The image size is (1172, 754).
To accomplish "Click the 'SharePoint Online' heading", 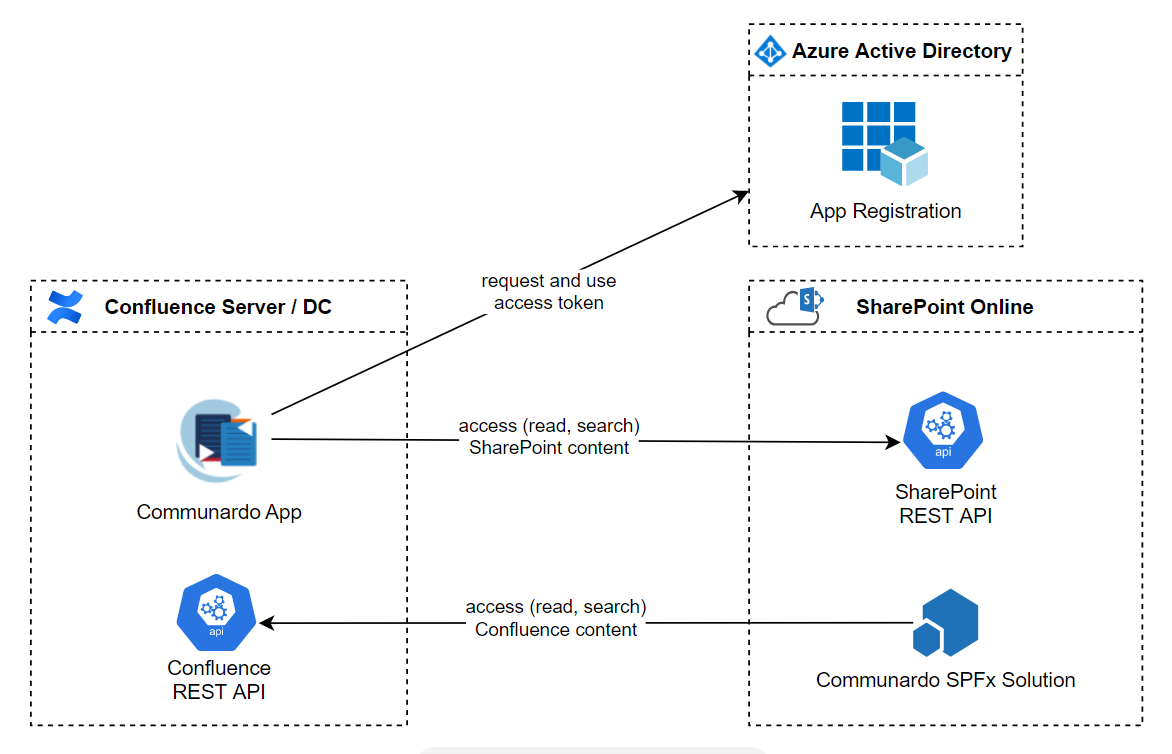I will coord(944,307).
